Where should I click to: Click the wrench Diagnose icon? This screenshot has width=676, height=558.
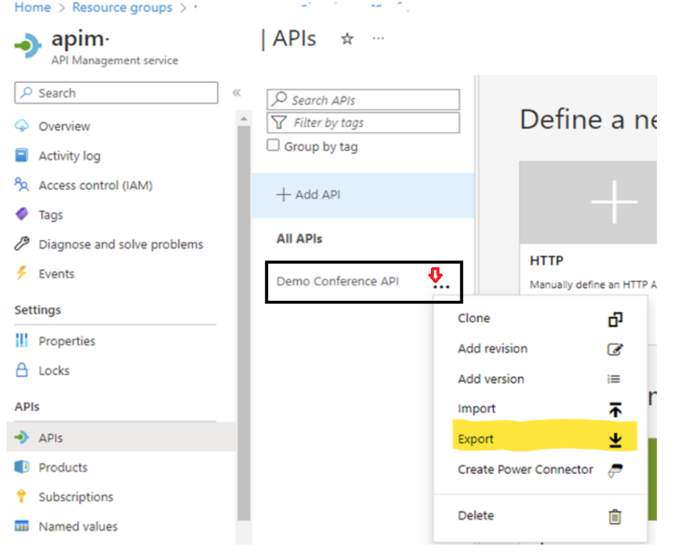pyautogui.click(x=22, y=244)
